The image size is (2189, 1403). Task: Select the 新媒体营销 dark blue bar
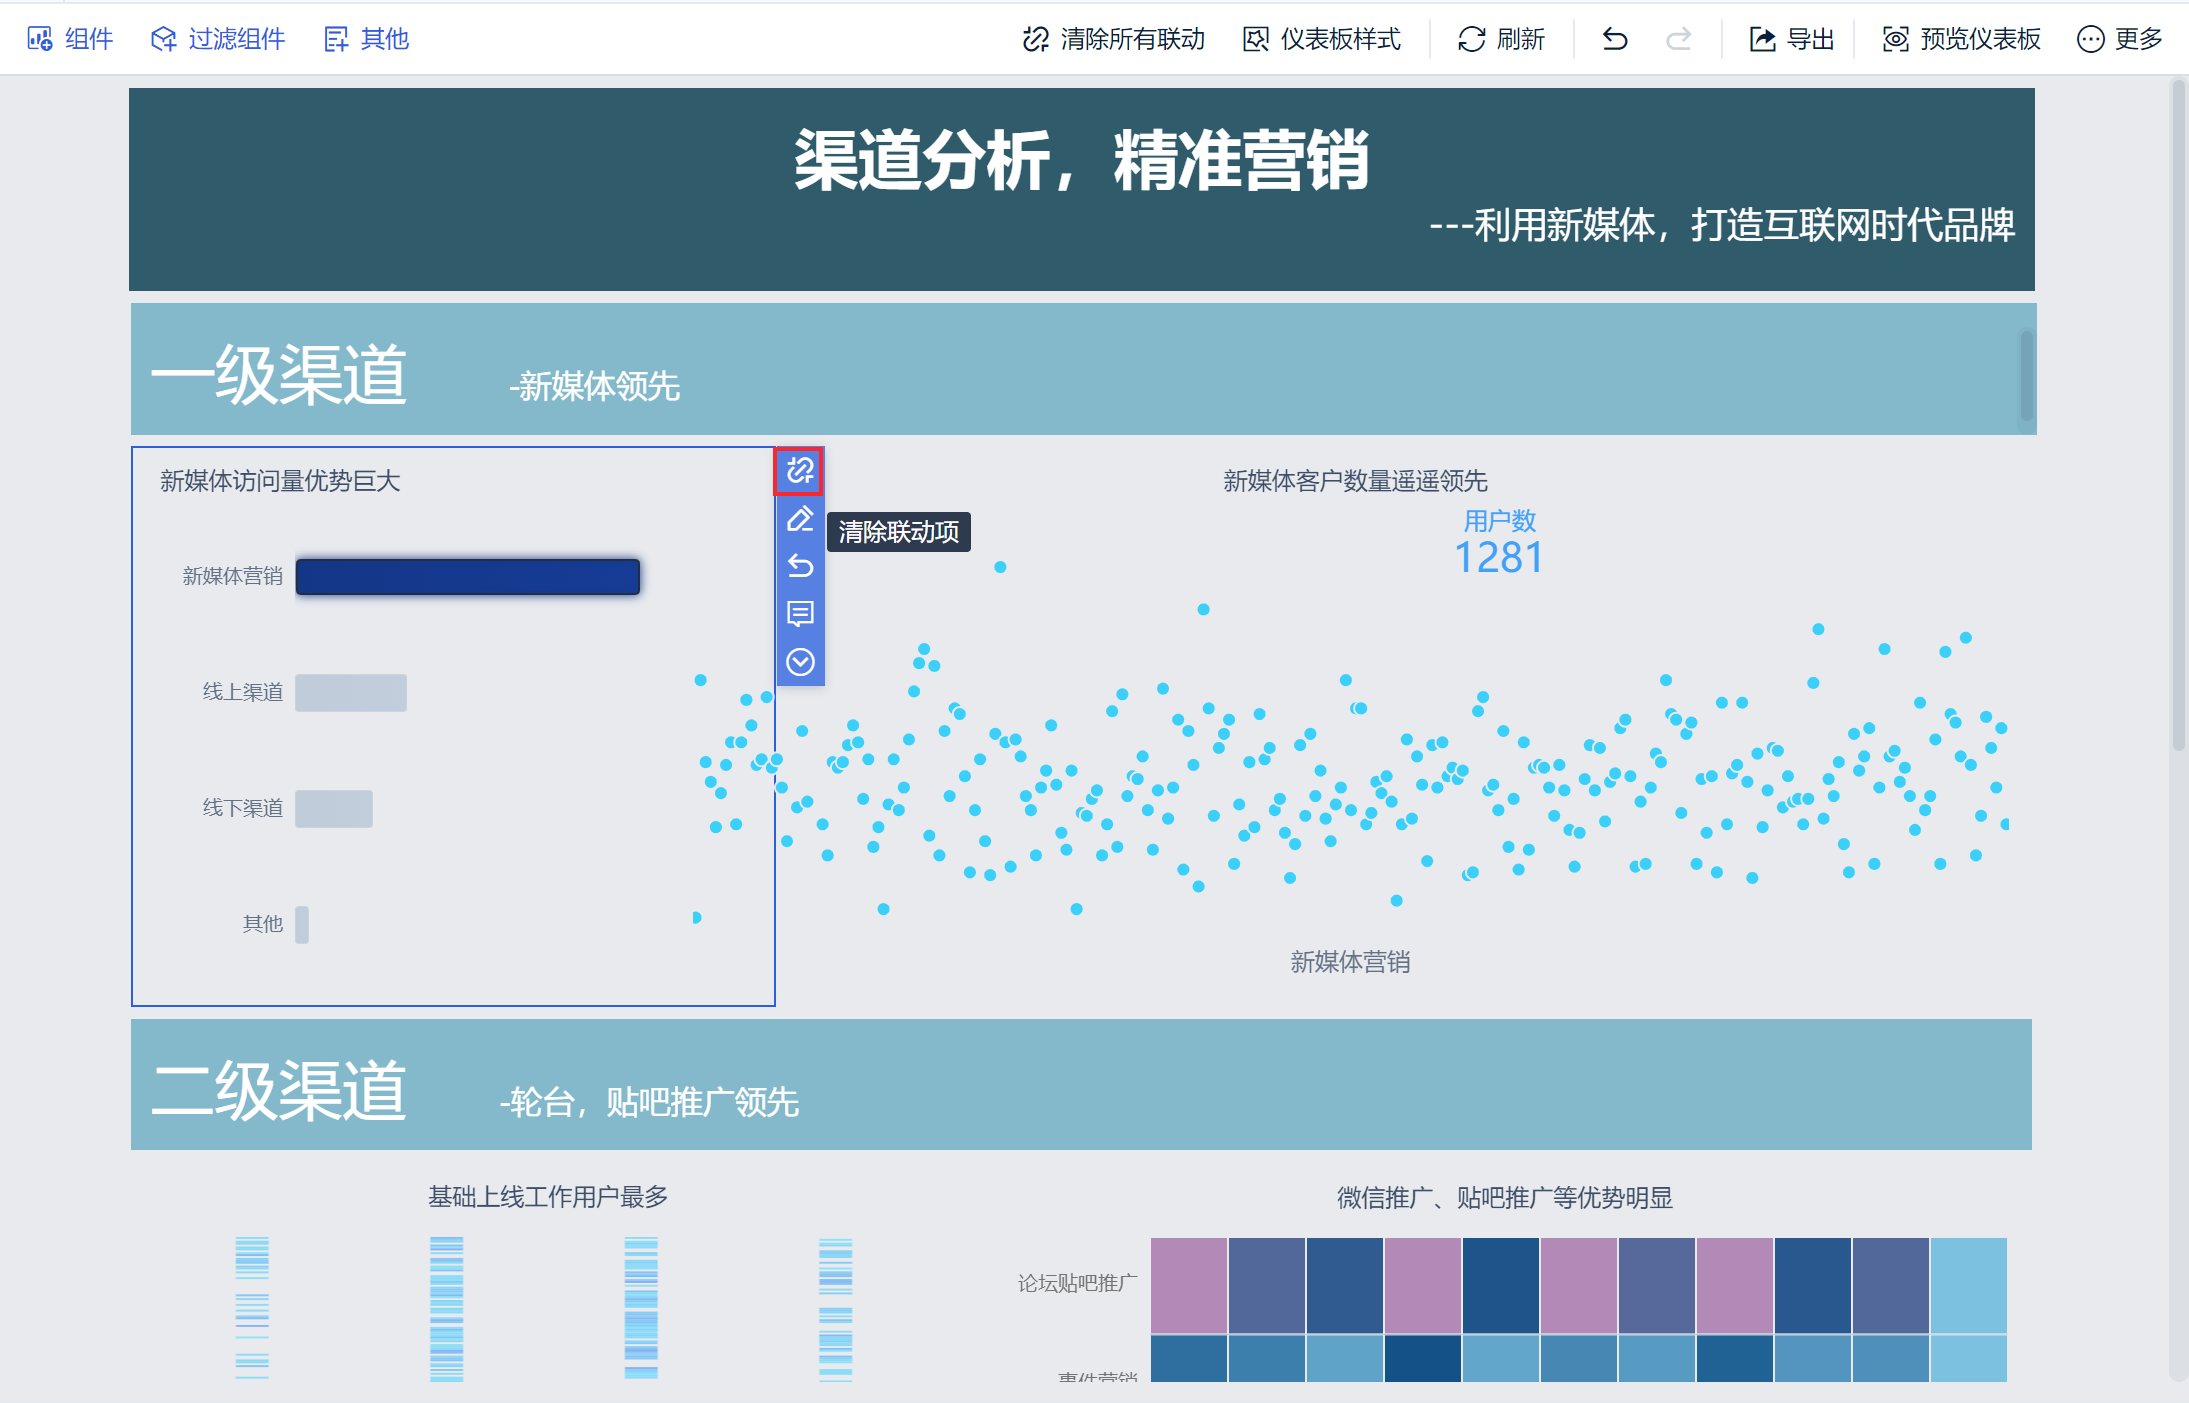tap(467, 577)
